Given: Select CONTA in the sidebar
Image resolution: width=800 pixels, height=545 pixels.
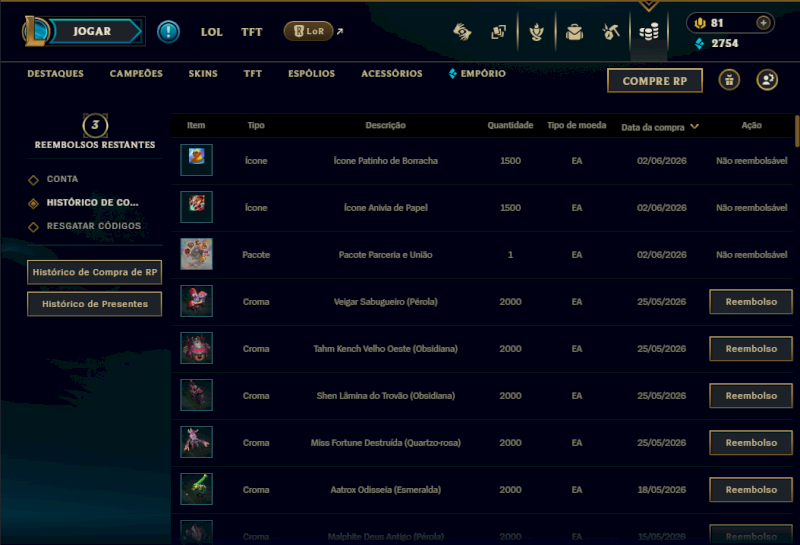Looking at the screenshot, I should 62,179.
